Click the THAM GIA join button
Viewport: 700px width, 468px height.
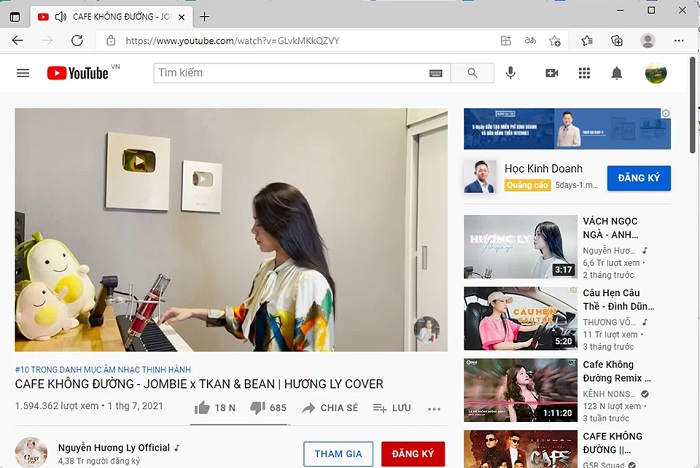click(x=338, y=454)
